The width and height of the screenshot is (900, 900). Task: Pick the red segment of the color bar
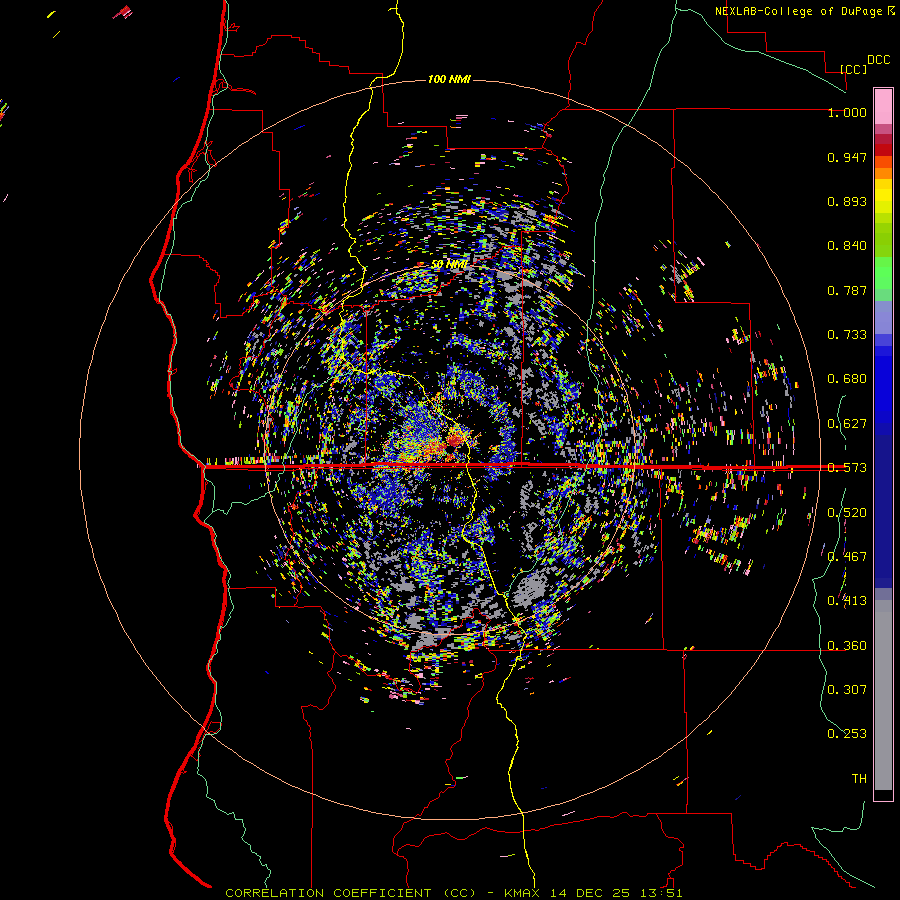(883, 150)
